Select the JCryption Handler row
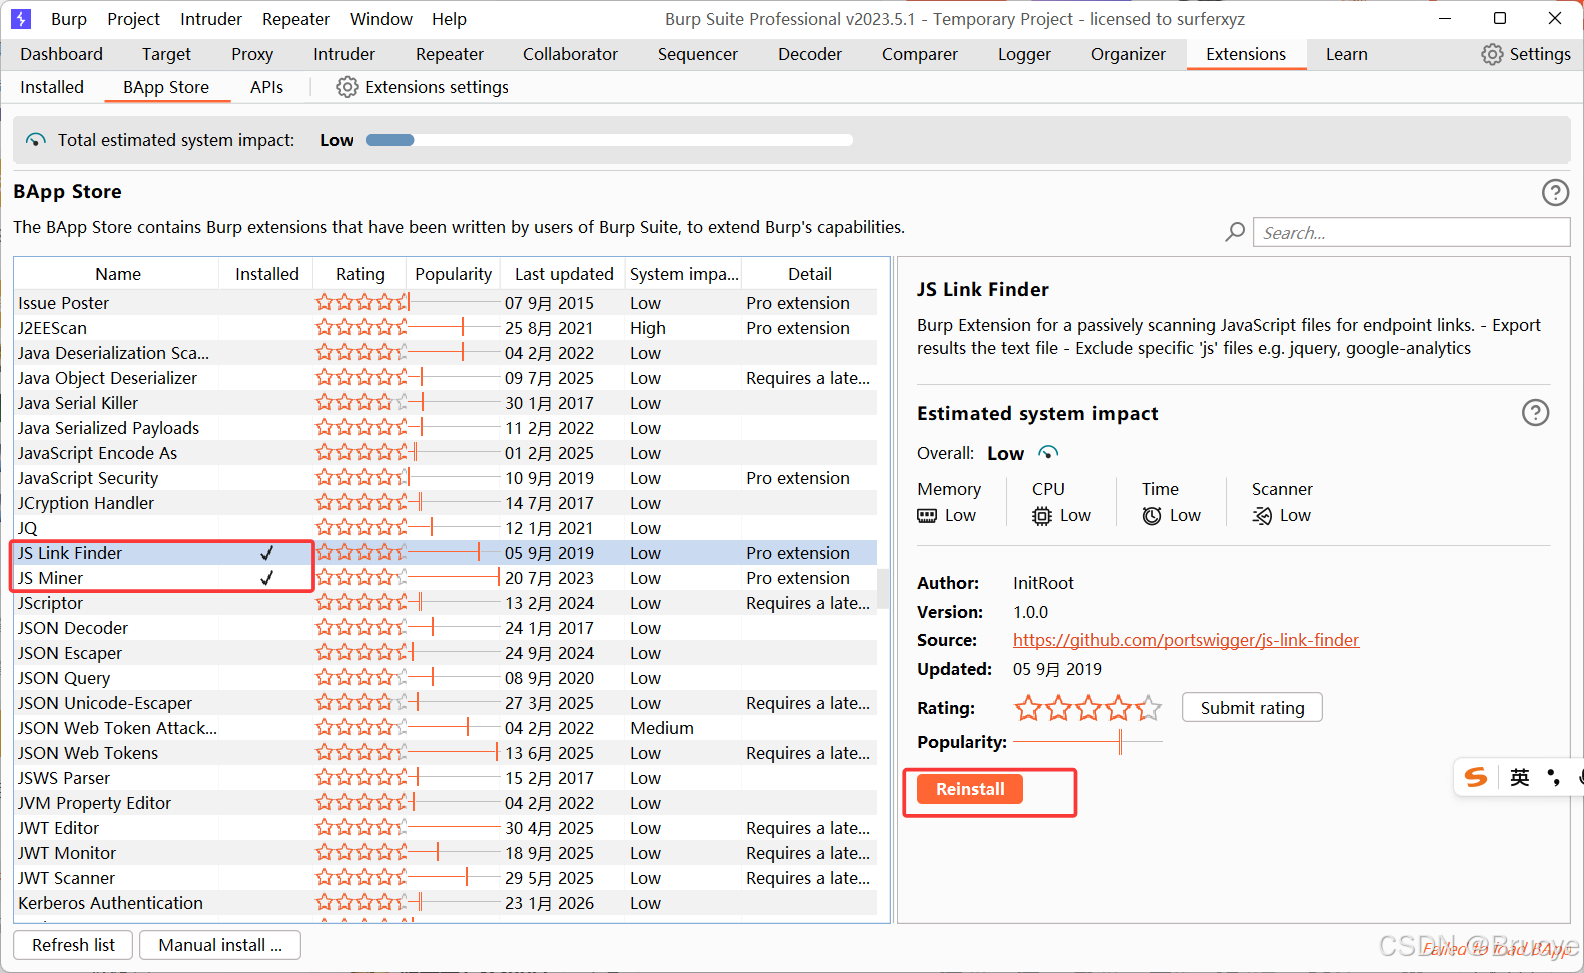 (x=446, y=503)
